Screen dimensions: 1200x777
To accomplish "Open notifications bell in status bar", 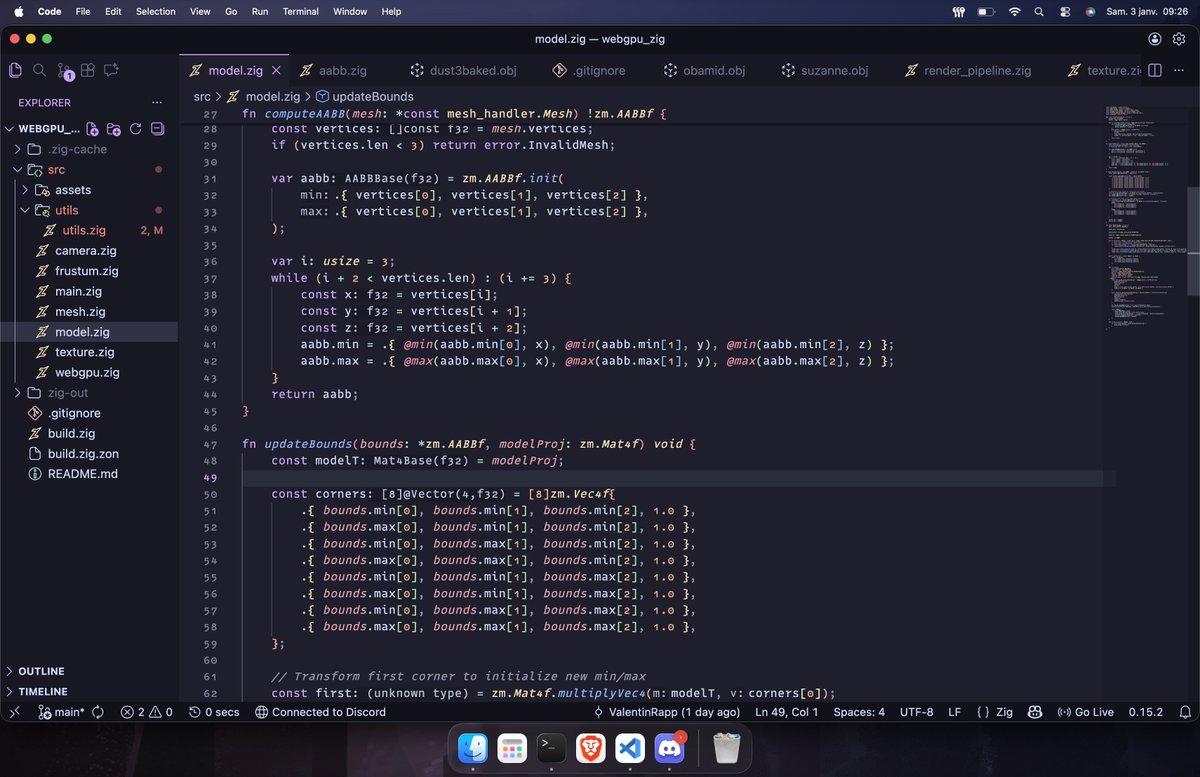I will click(x=1184, y=712).
